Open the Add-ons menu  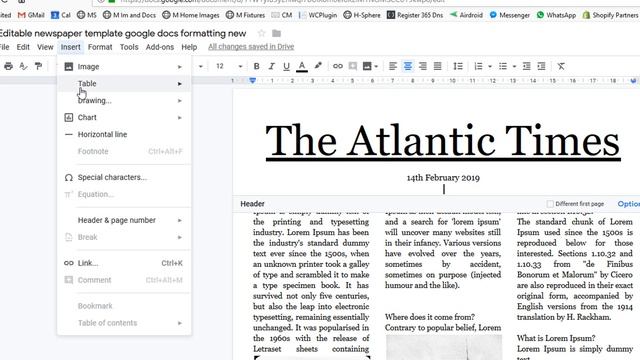click(x=160, y=47)
